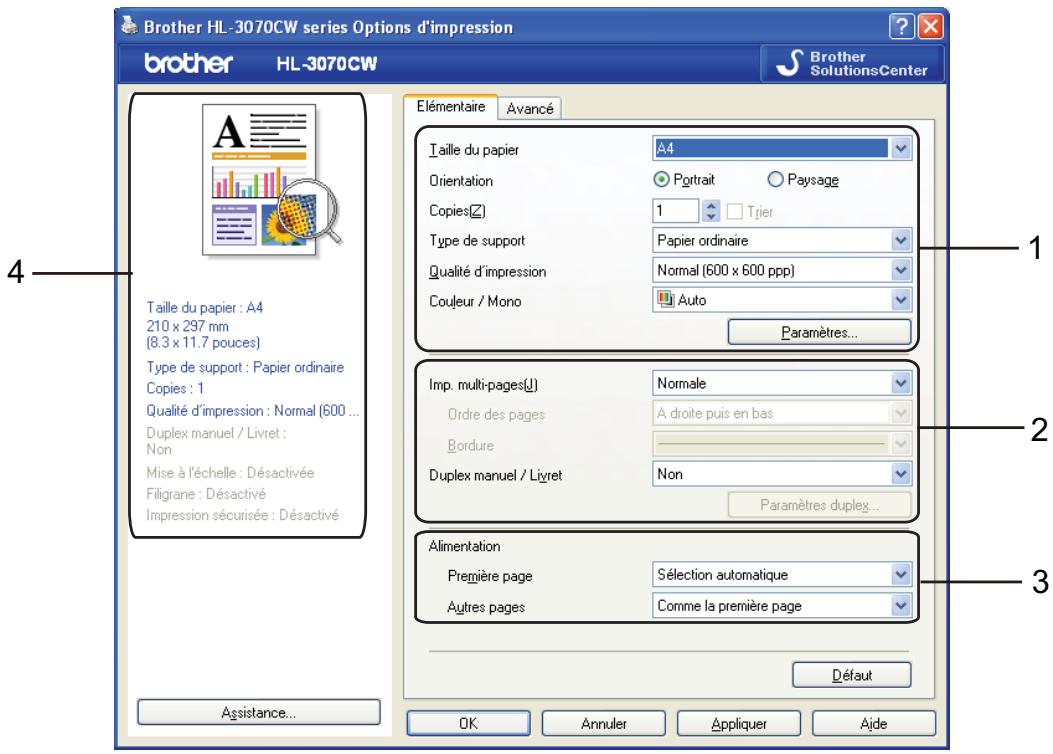Click the Aide button
Image resolution: width=1053 pixels, height=754 pixels.
(x=874, y=723)
